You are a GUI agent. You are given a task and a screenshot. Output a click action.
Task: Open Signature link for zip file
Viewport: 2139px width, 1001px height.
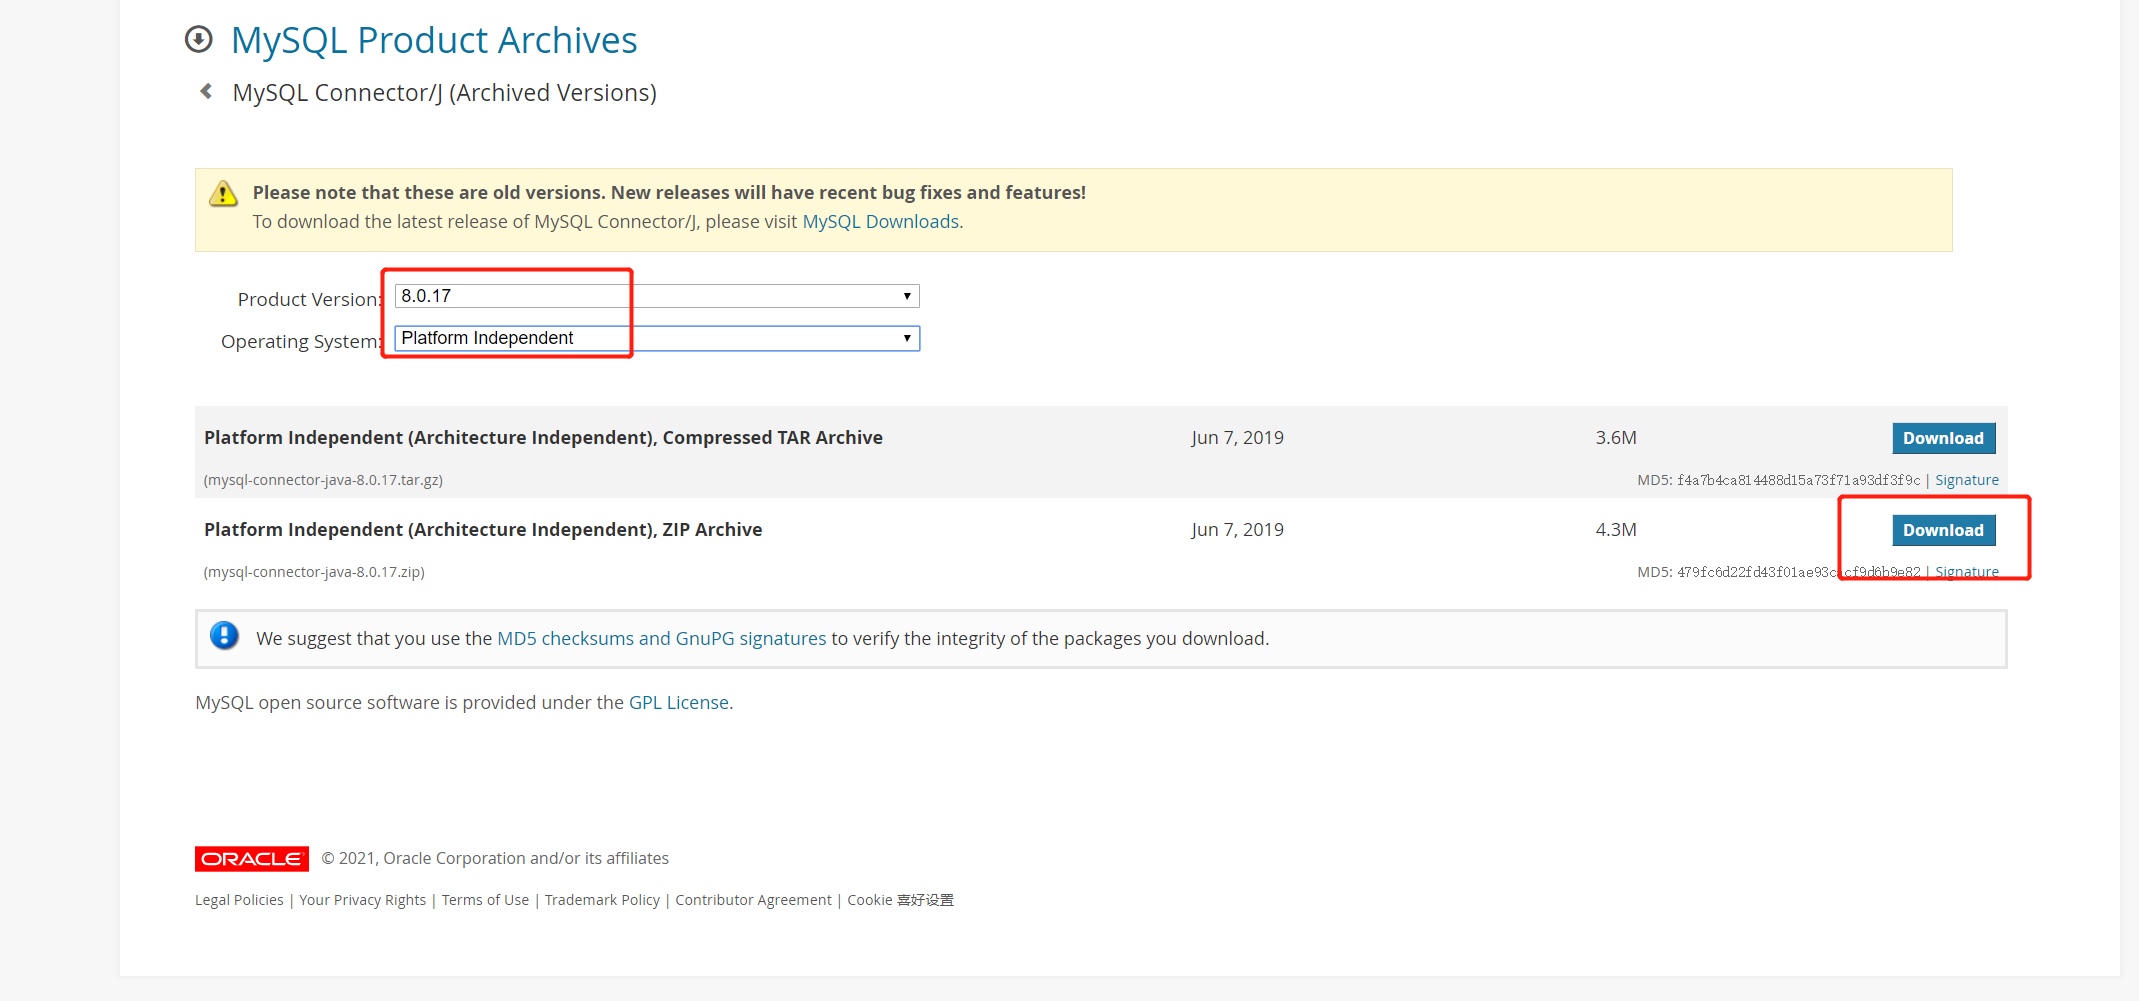(1967, 572)
